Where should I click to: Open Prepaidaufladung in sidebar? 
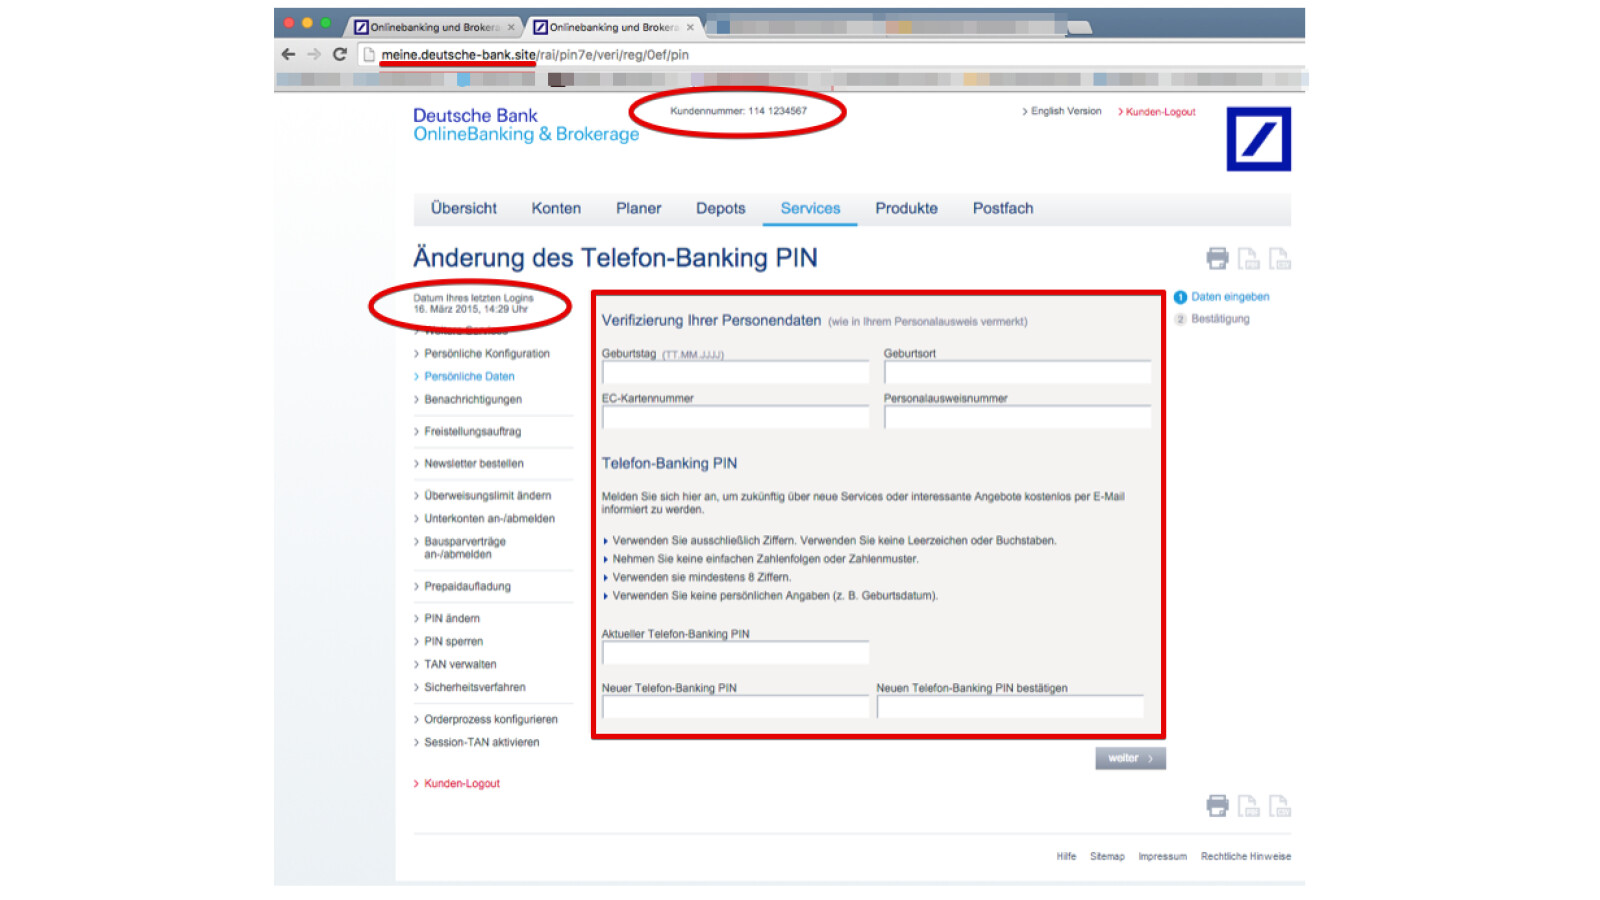pyautogui.click(x=467, y=587)
